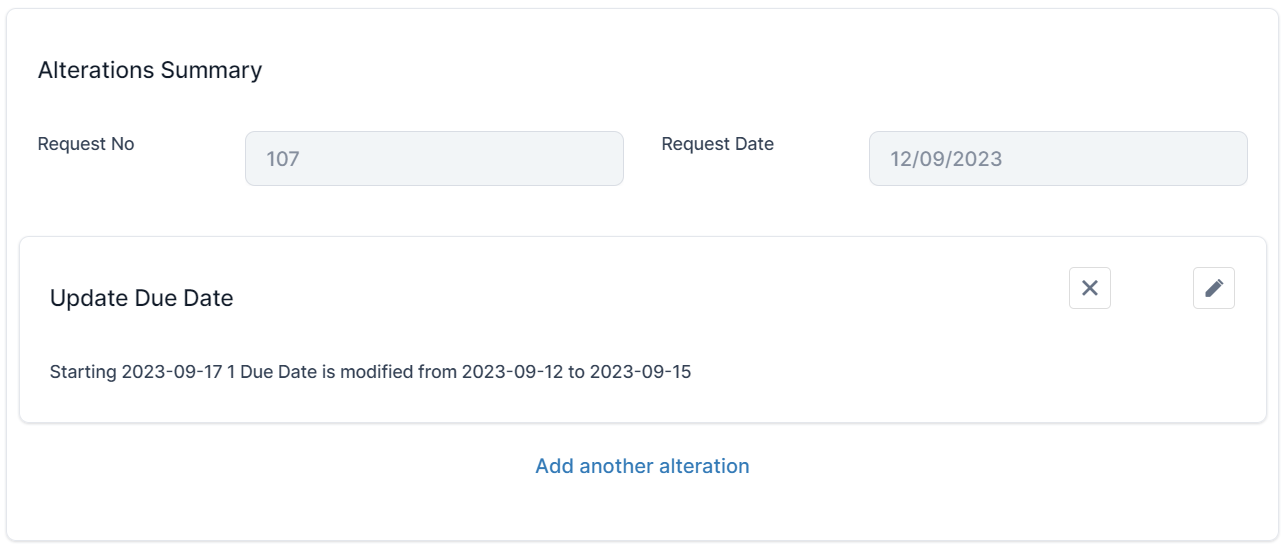The width and height of the screenshot is (1285, 547).
Task: Focus the Request Date field
Action: [1058, 158]
